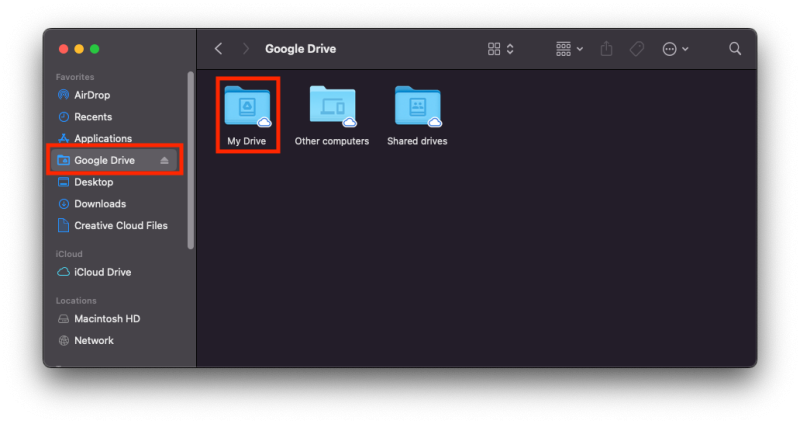Click the Macintosh HD disk icon
Screen dimensions: 800x424
pyautogui.click(x=63, y=319)
